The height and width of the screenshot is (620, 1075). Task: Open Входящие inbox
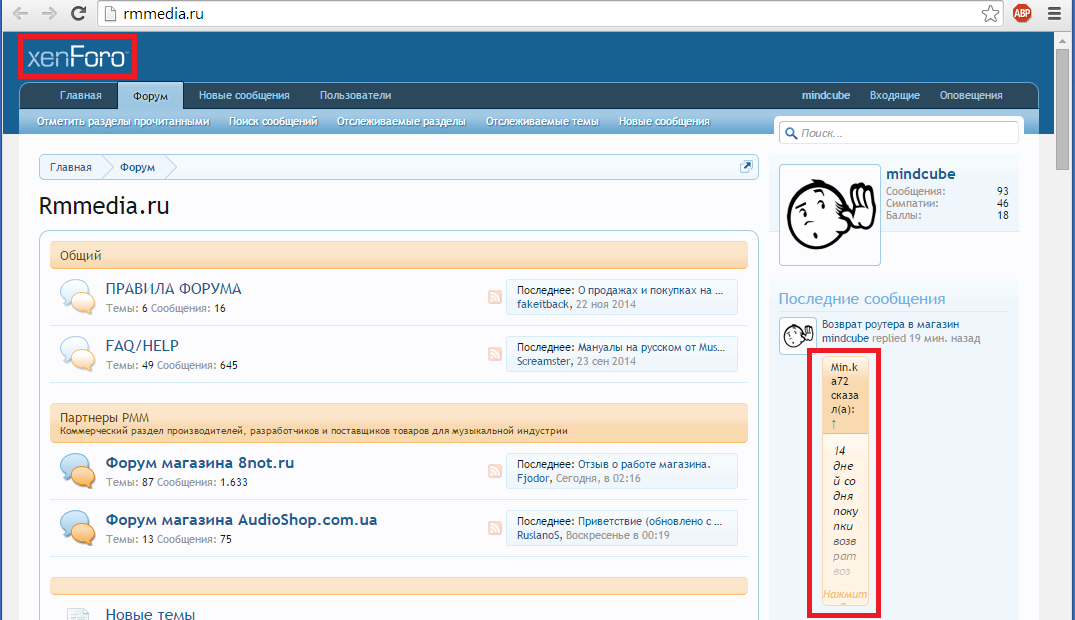pyautogui.click(x=895, y=95)
